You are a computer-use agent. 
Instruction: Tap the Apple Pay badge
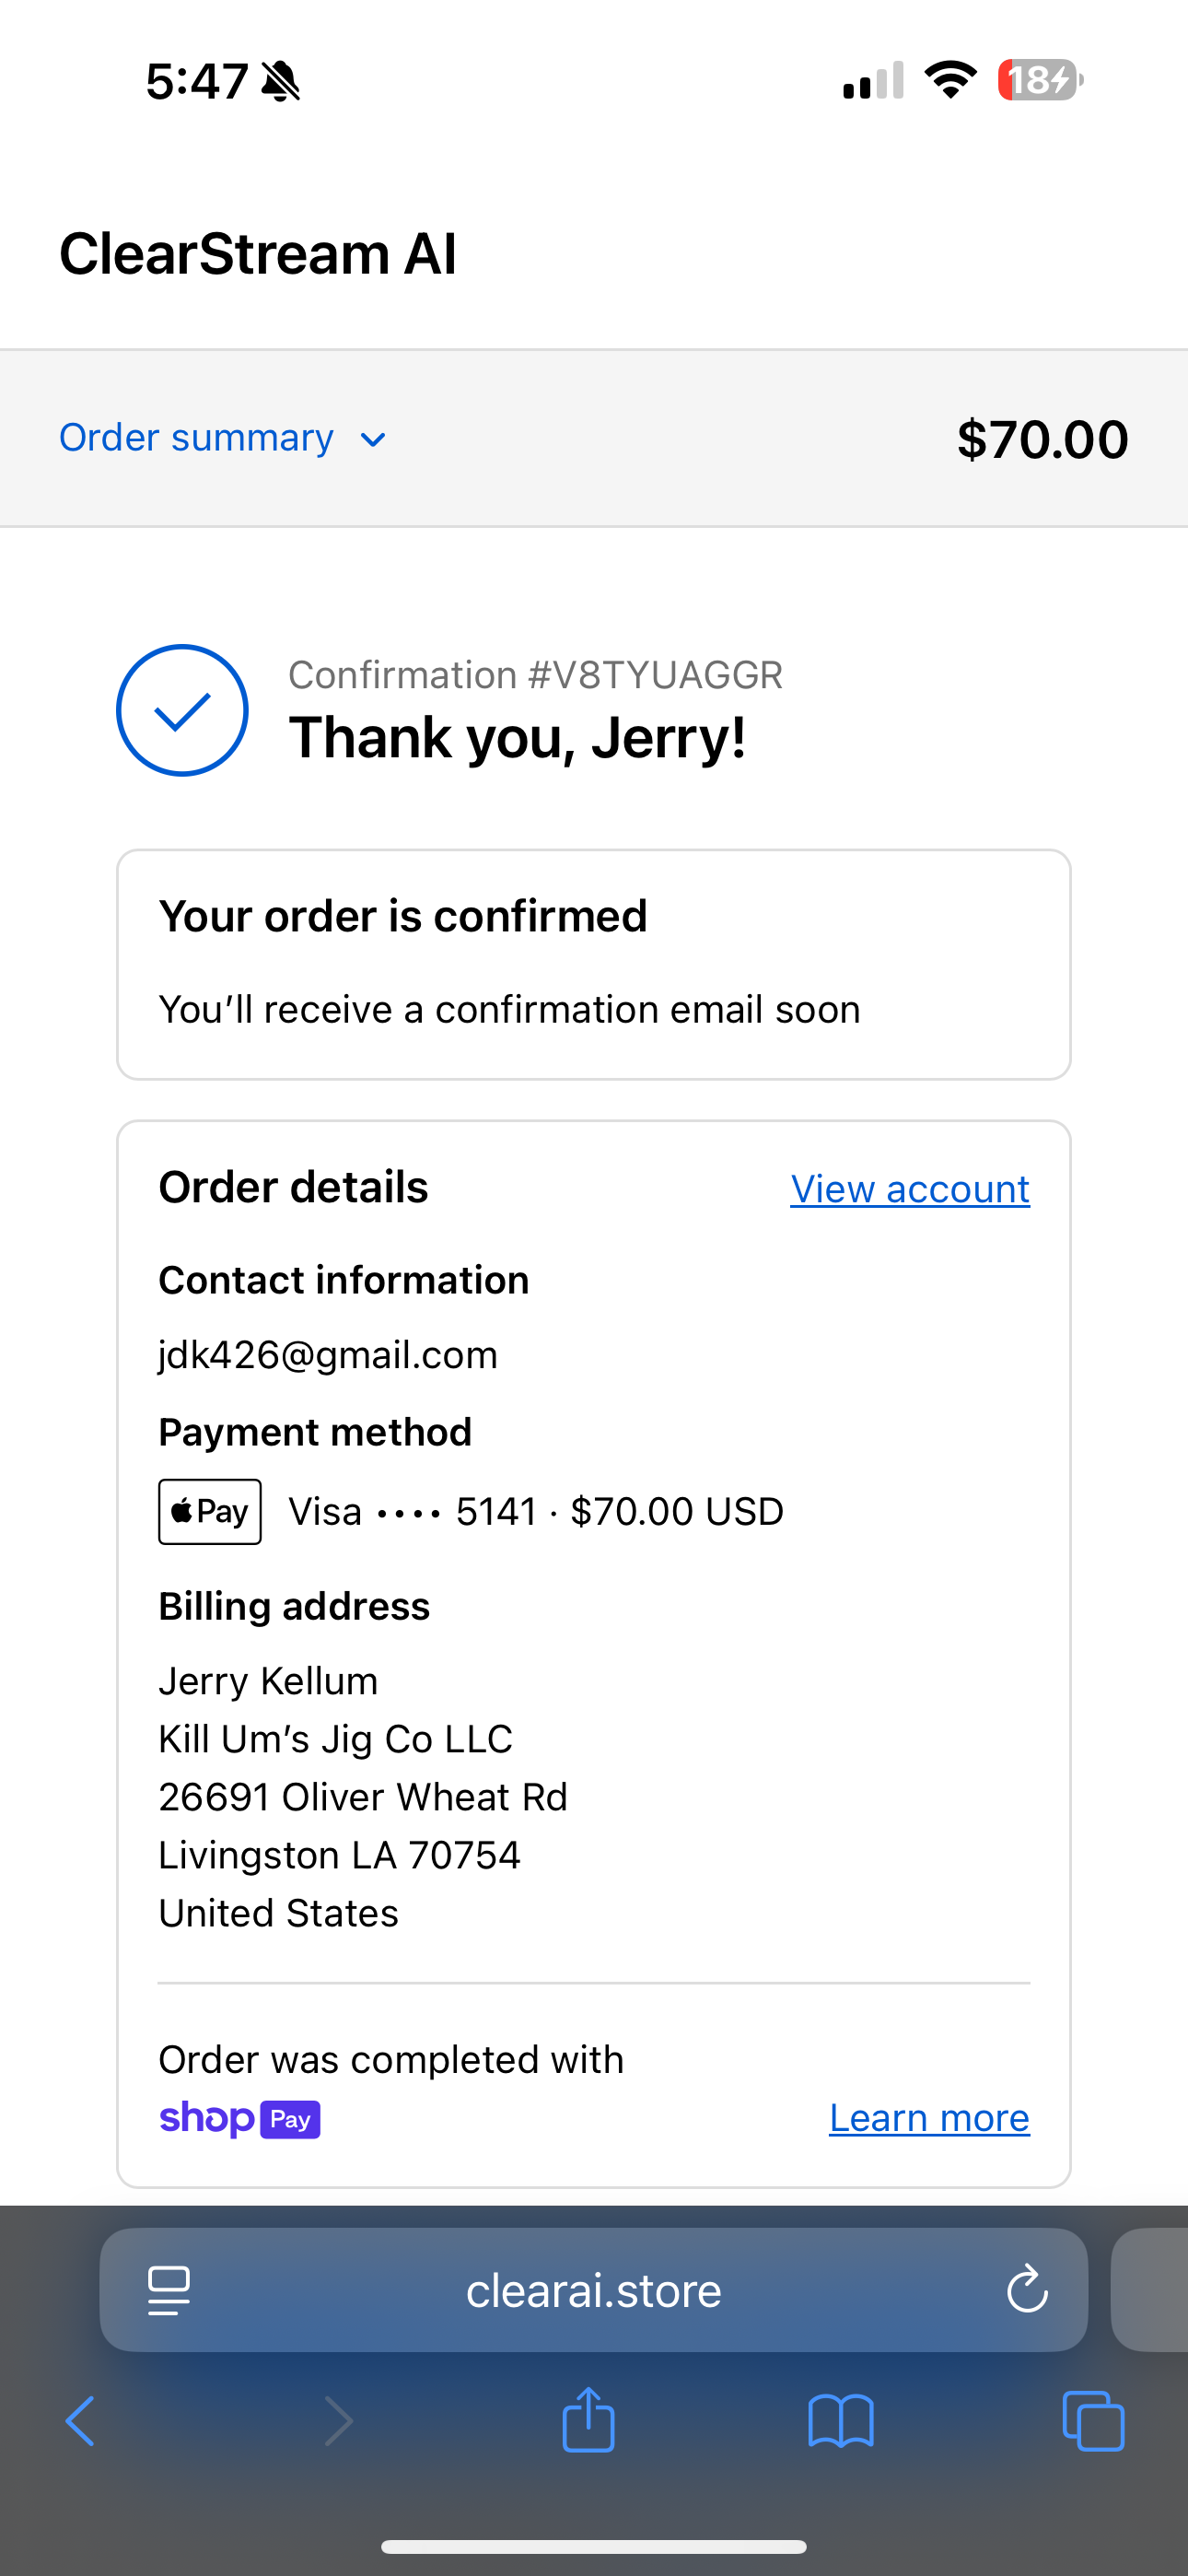click(x=210, y=1511)
